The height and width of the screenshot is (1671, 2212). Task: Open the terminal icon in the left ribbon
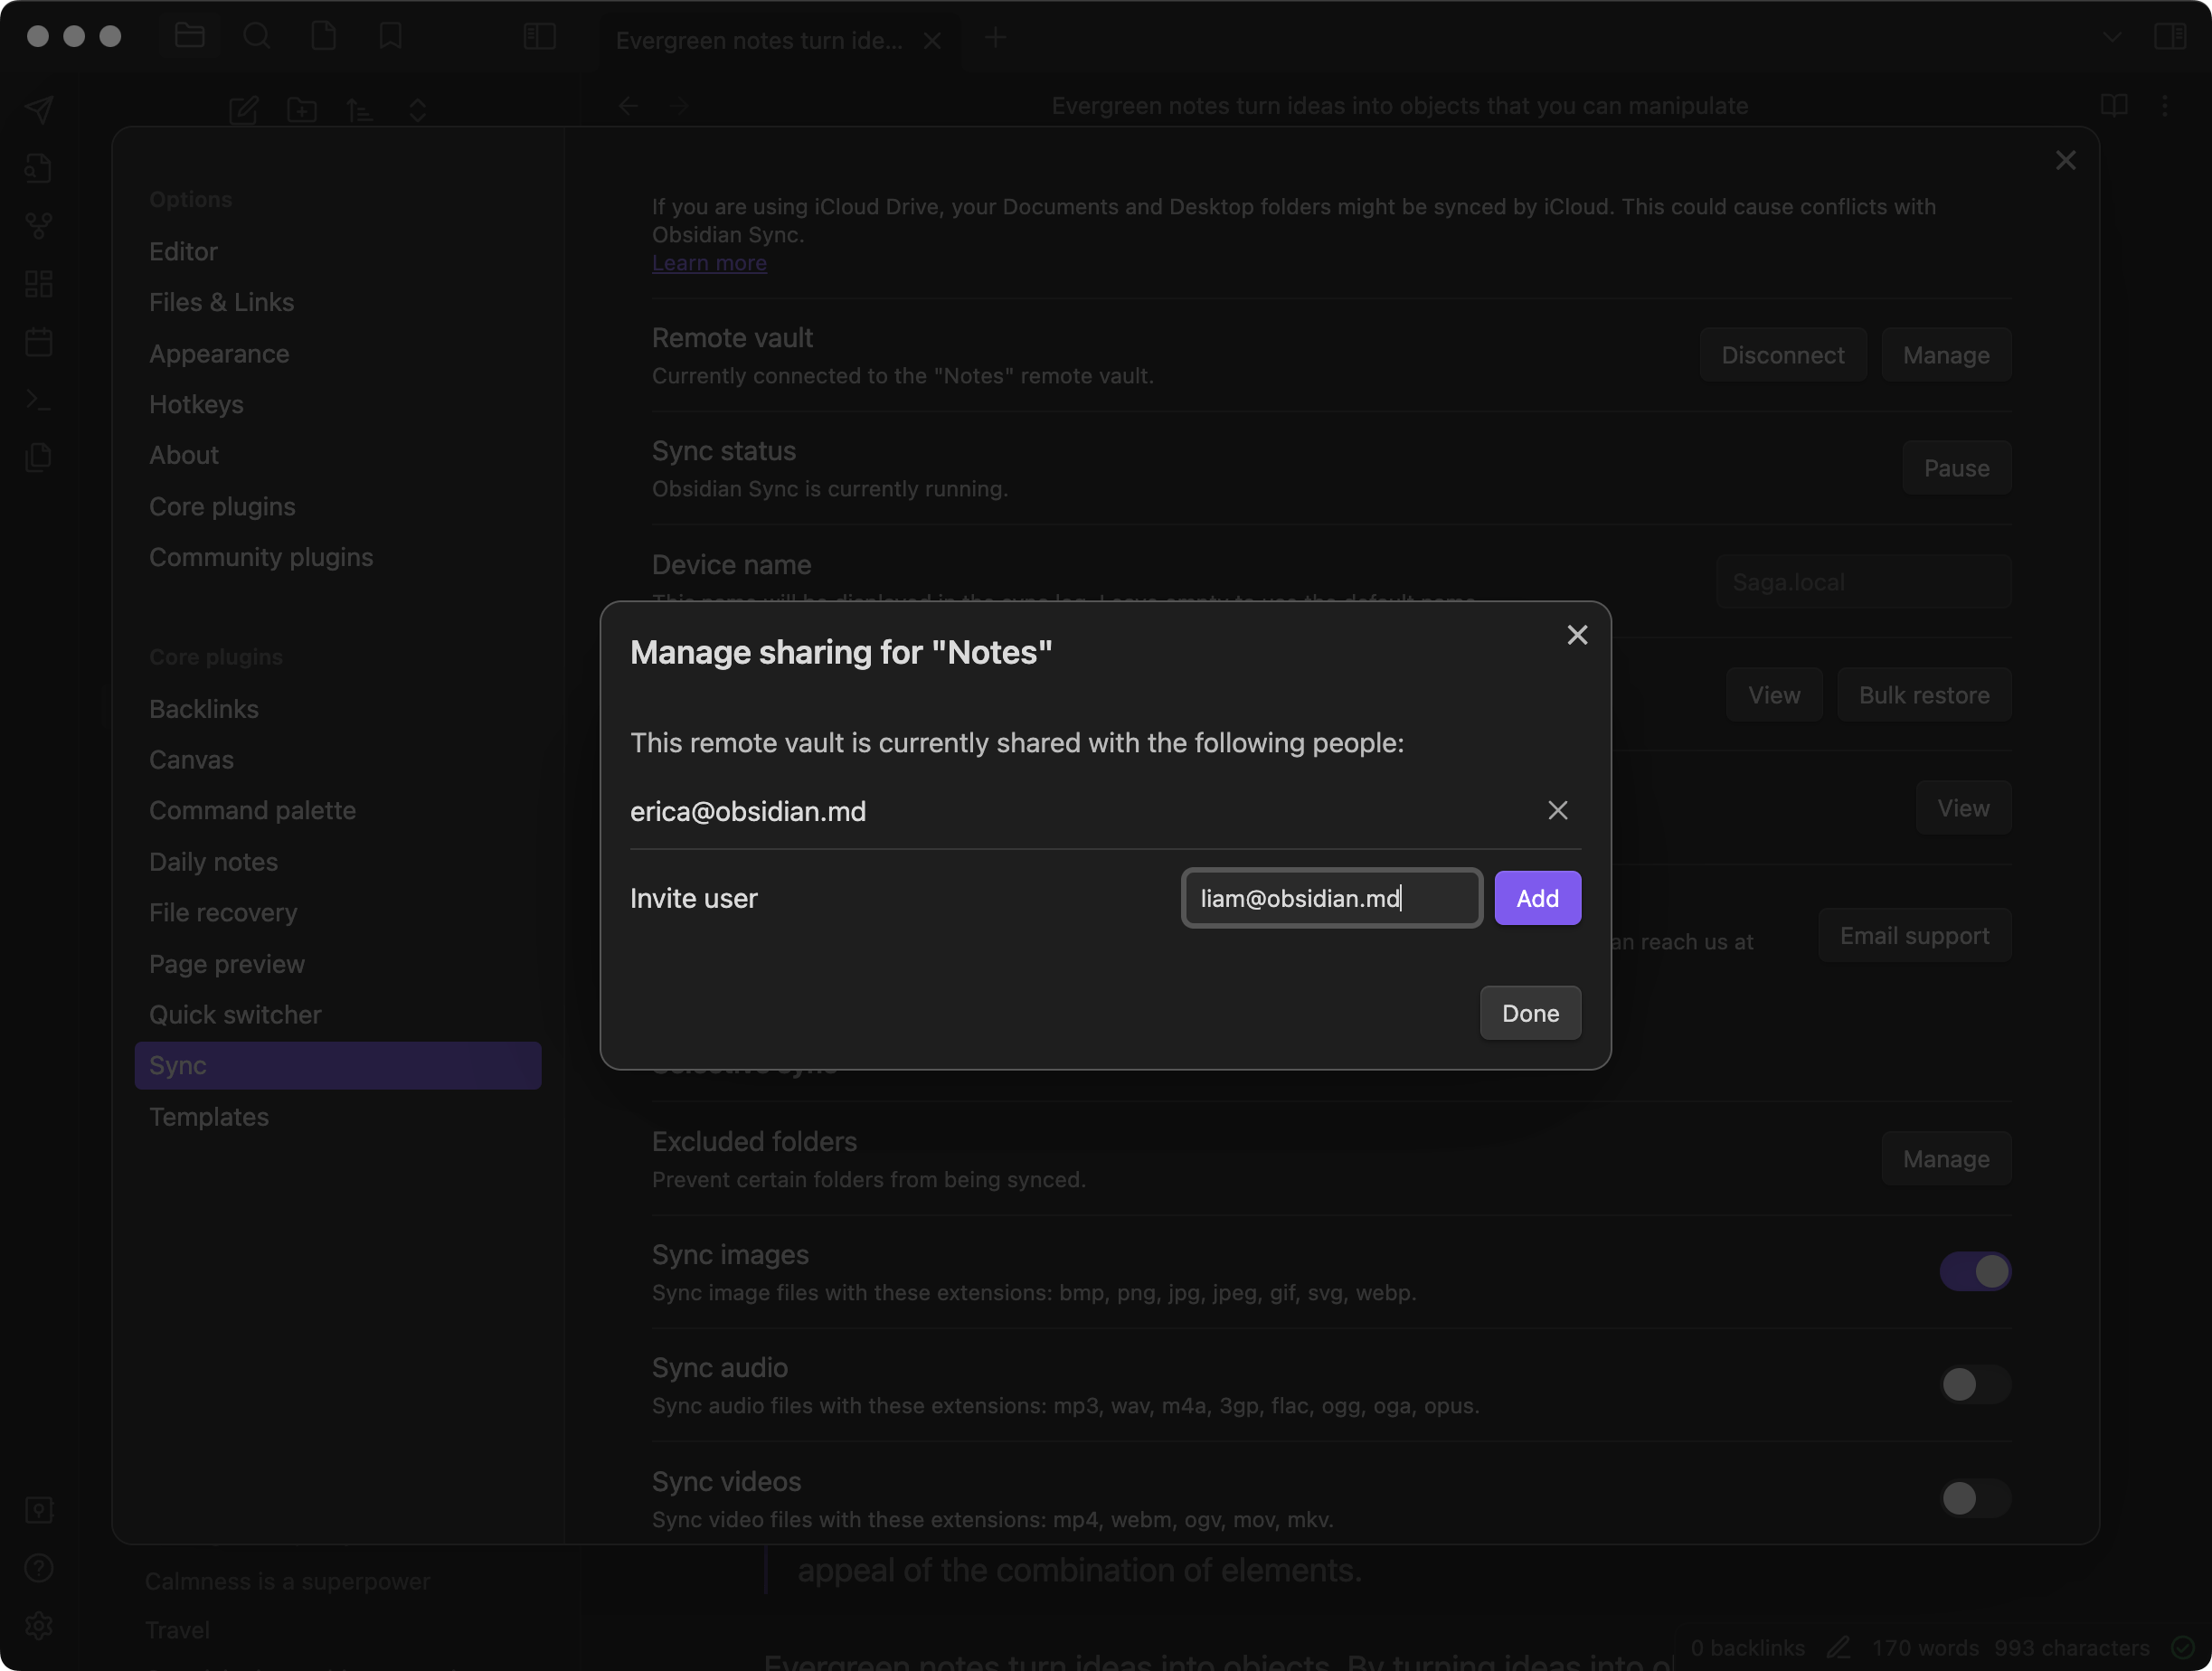coord(39,399)
